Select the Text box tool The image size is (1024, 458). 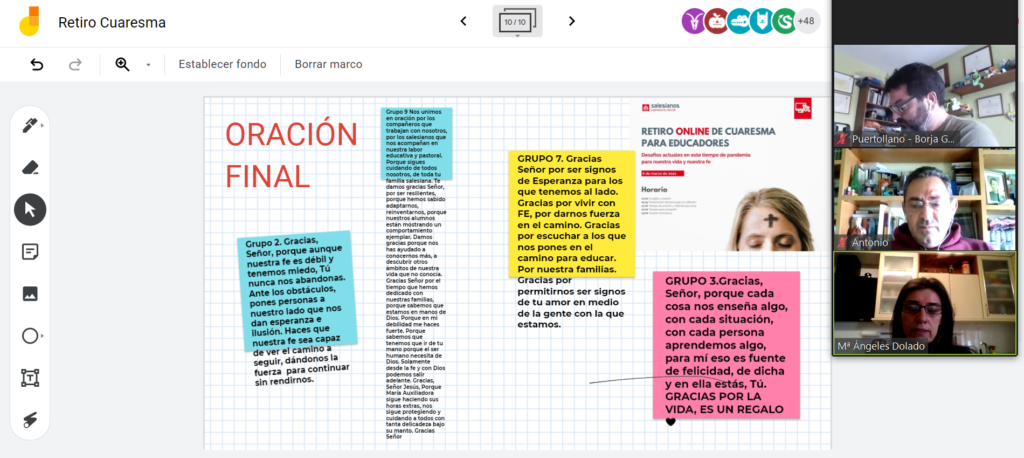click(x=30, y=378)
